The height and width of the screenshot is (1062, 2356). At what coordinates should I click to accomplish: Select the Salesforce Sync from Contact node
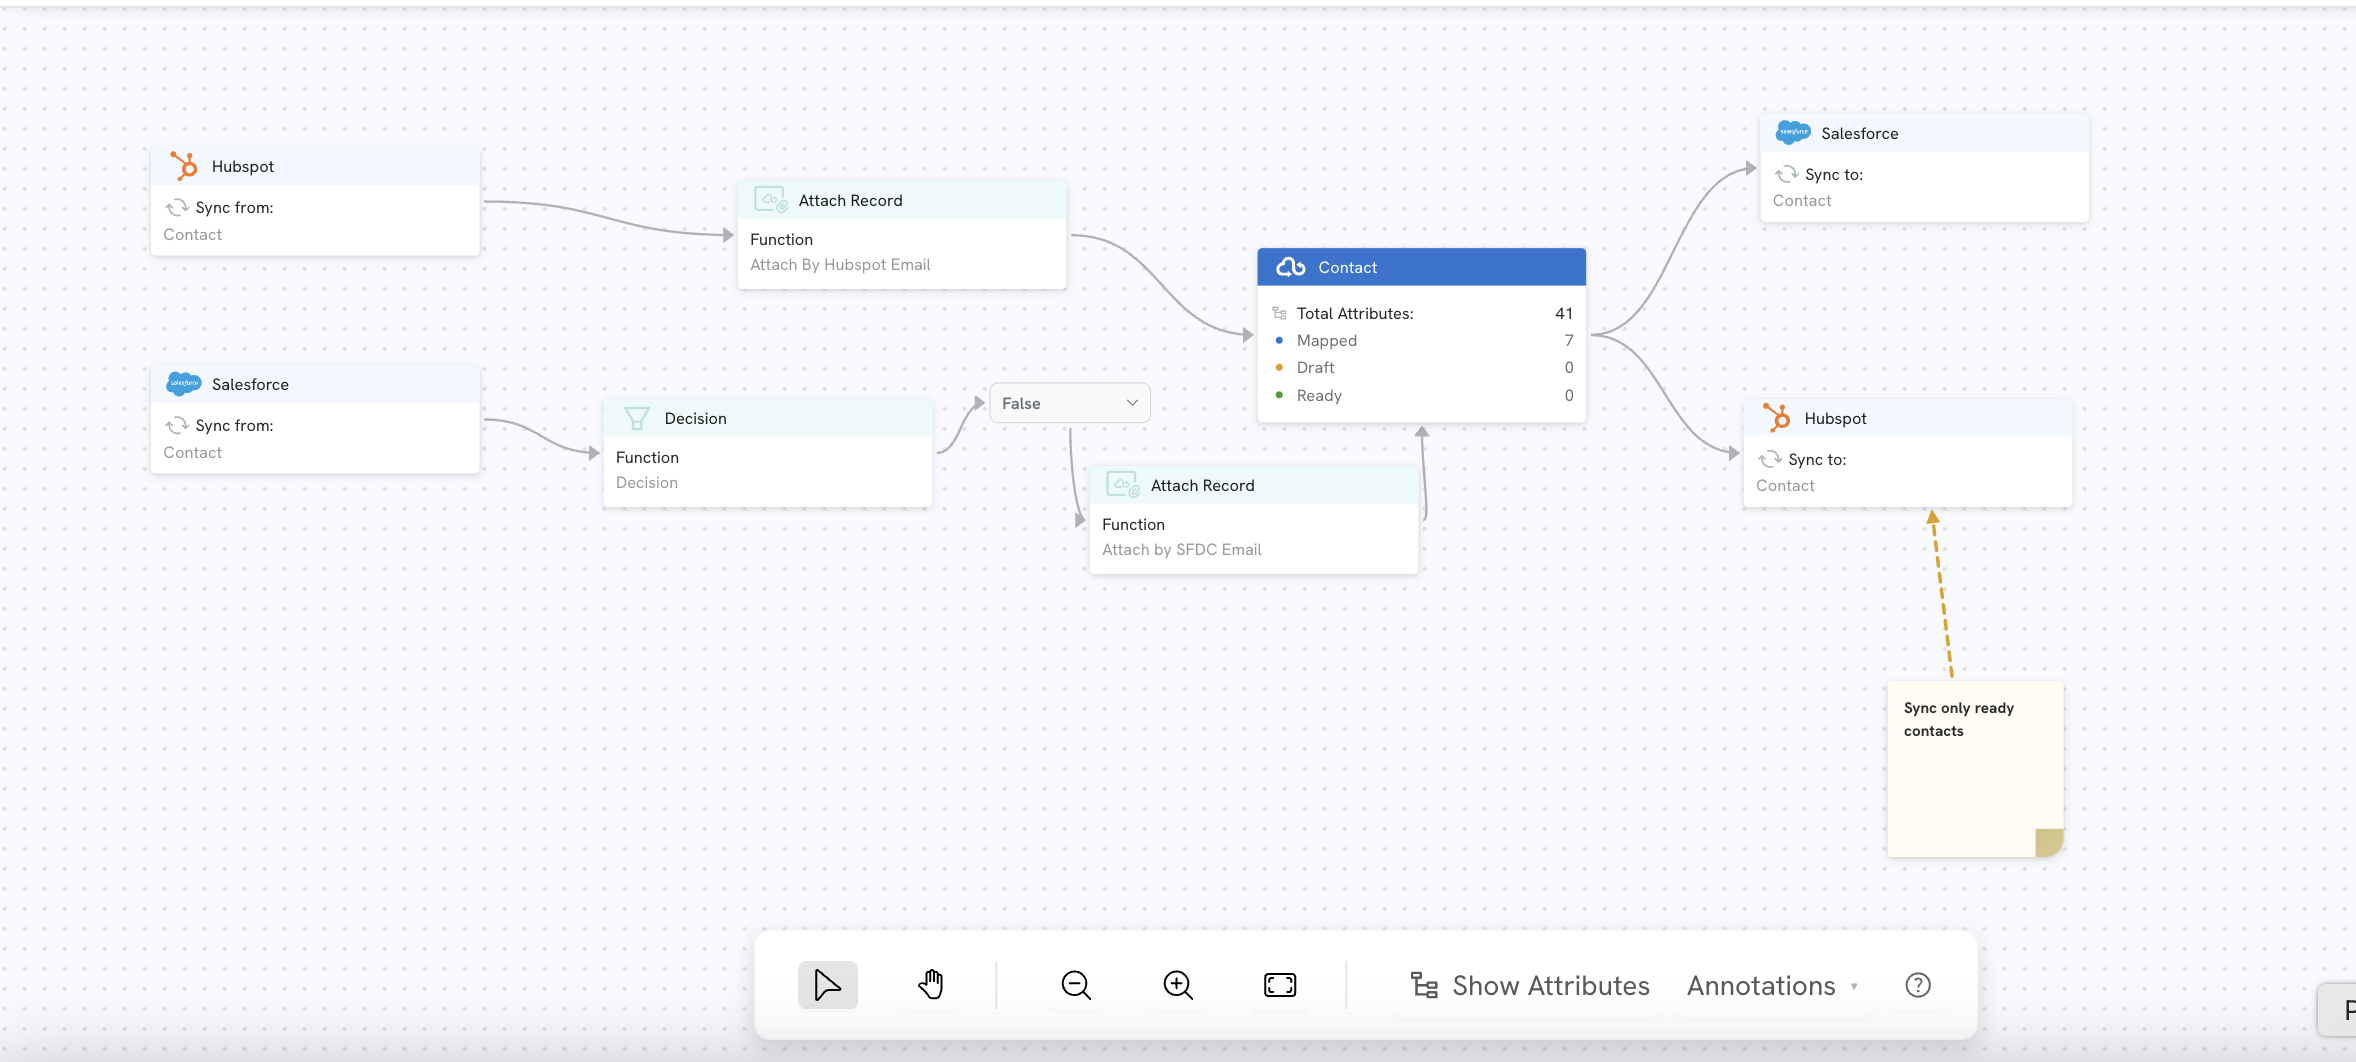click(315, 419)
